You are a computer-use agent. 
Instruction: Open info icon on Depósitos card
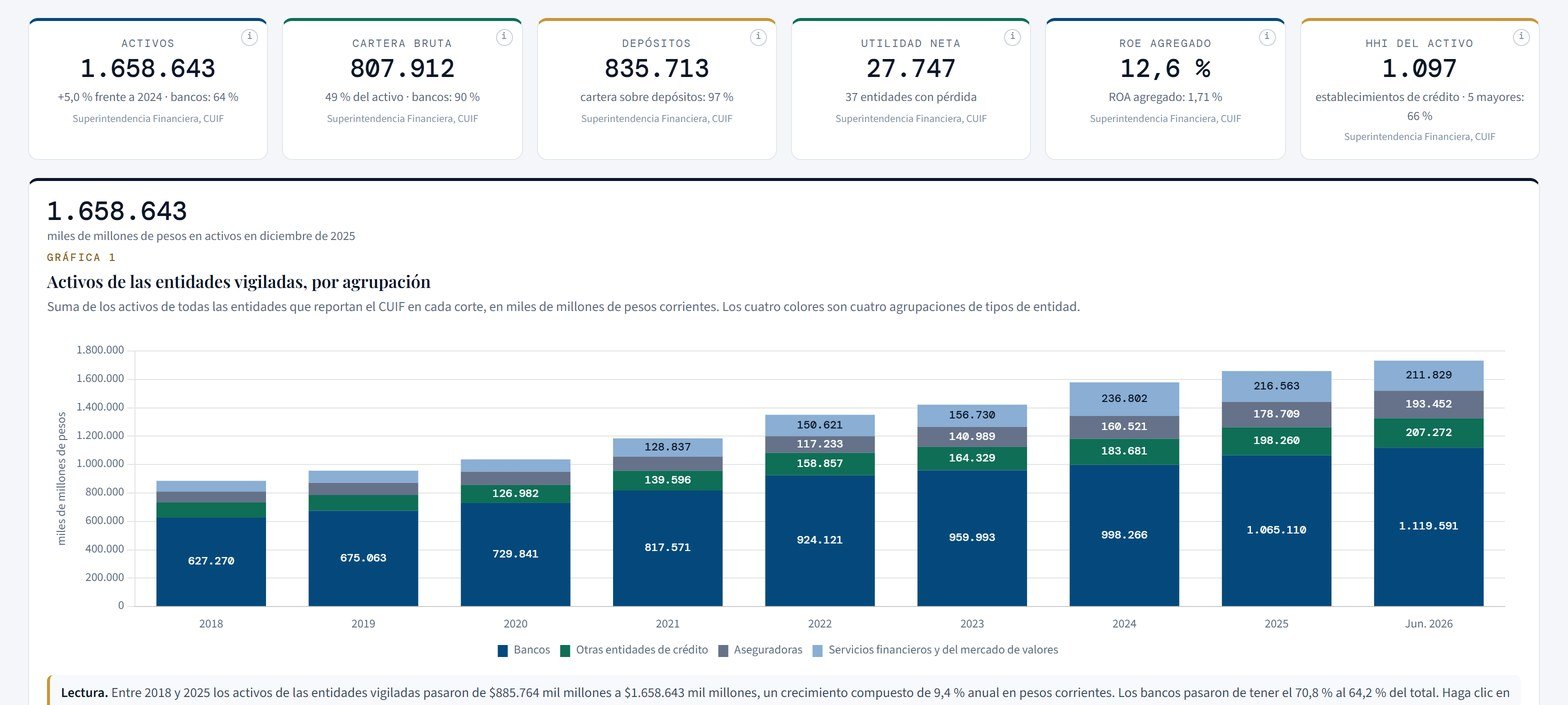tap(759, 37)
